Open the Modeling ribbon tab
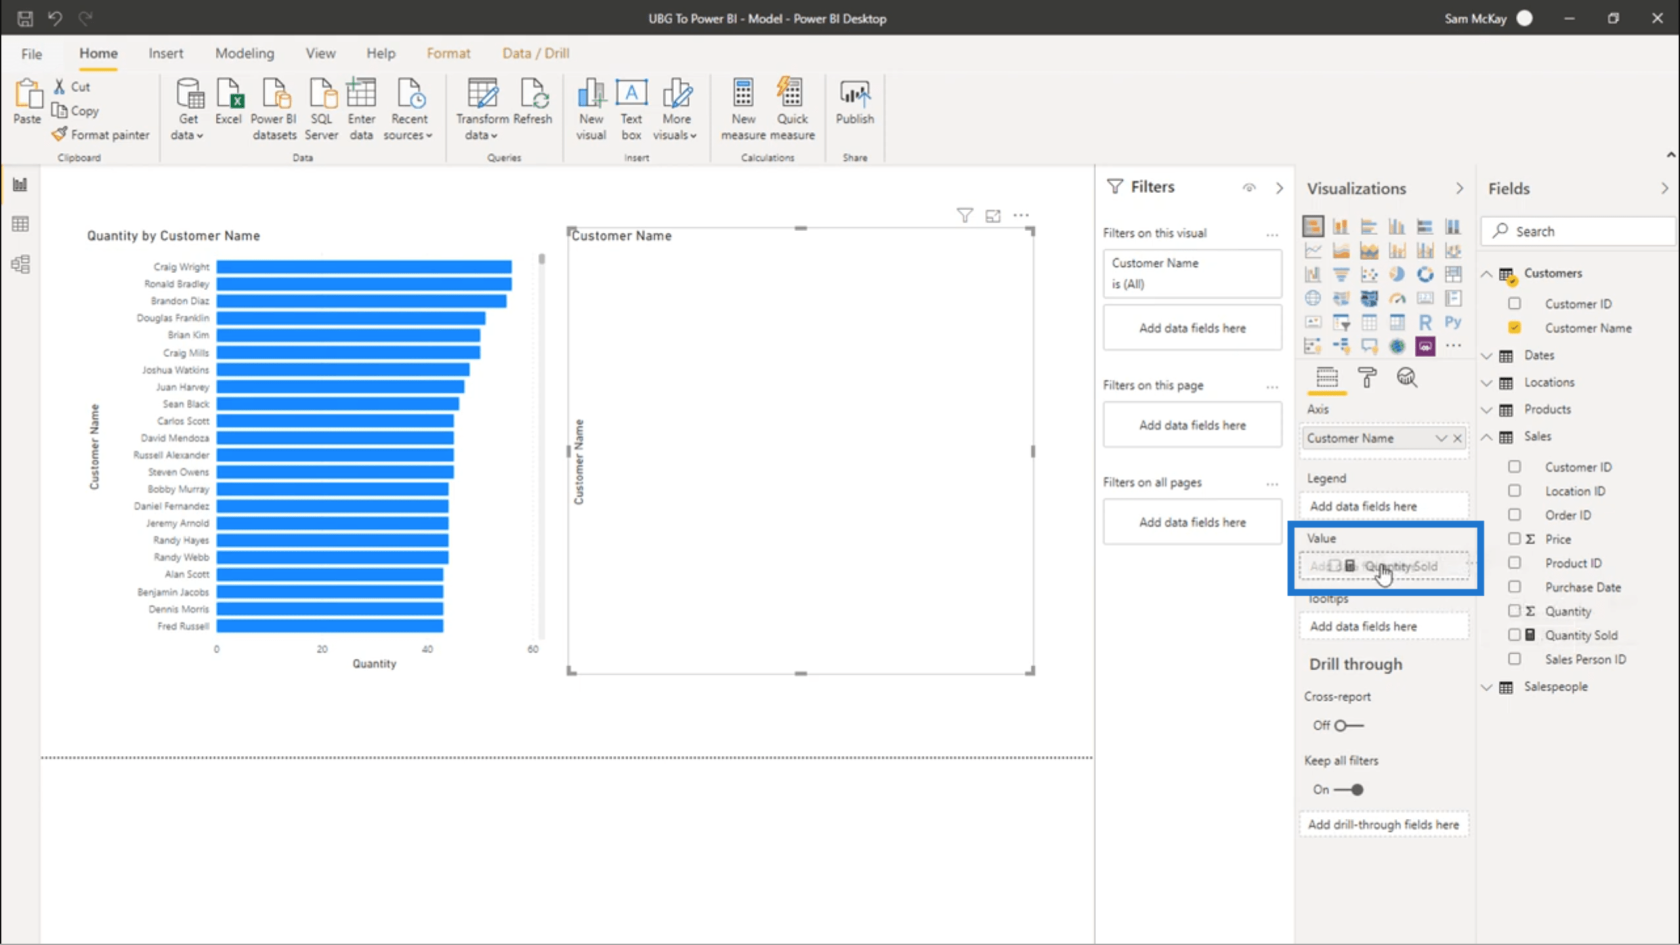Image resolution: width=1680 pixels, height=945 pixels. point(244,53)
